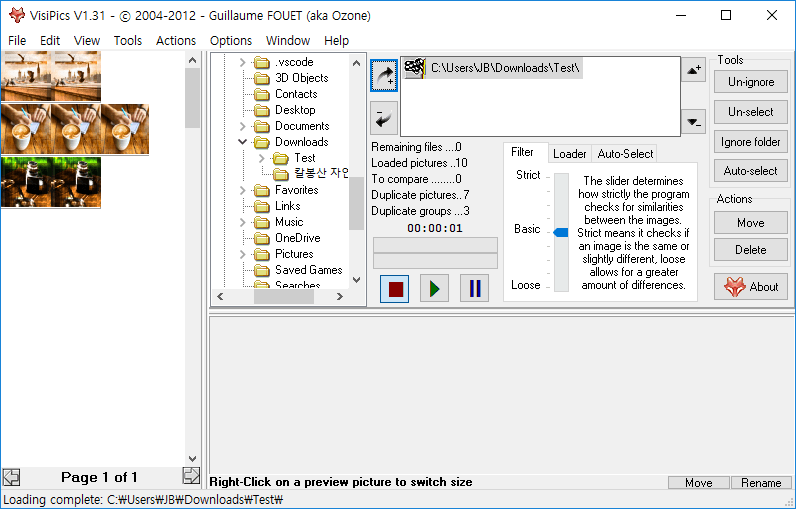Expand the .vscode tree node
Screen dimensions: 796x509
[x=243, y=62]
